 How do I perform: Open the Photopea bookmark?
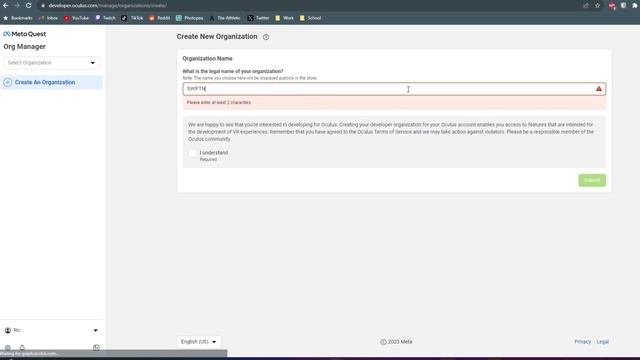[x=190, y=18]
